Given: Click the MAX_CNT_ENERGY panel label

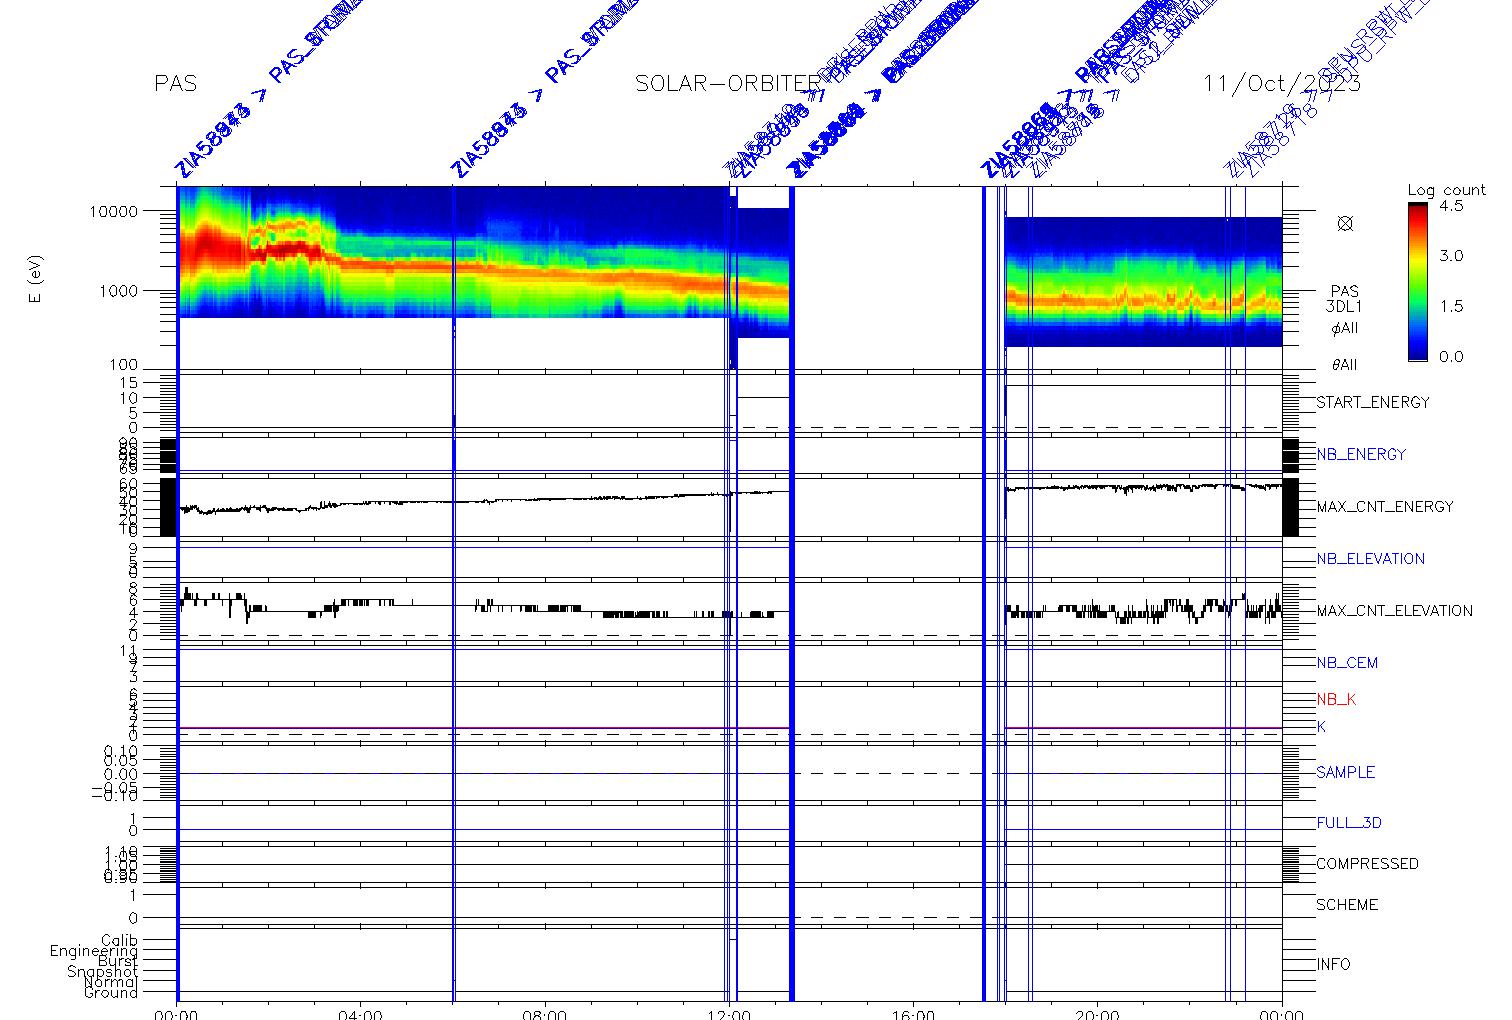Looking at the screenshot, I should pyautogui.click(x=1385, y=507).
